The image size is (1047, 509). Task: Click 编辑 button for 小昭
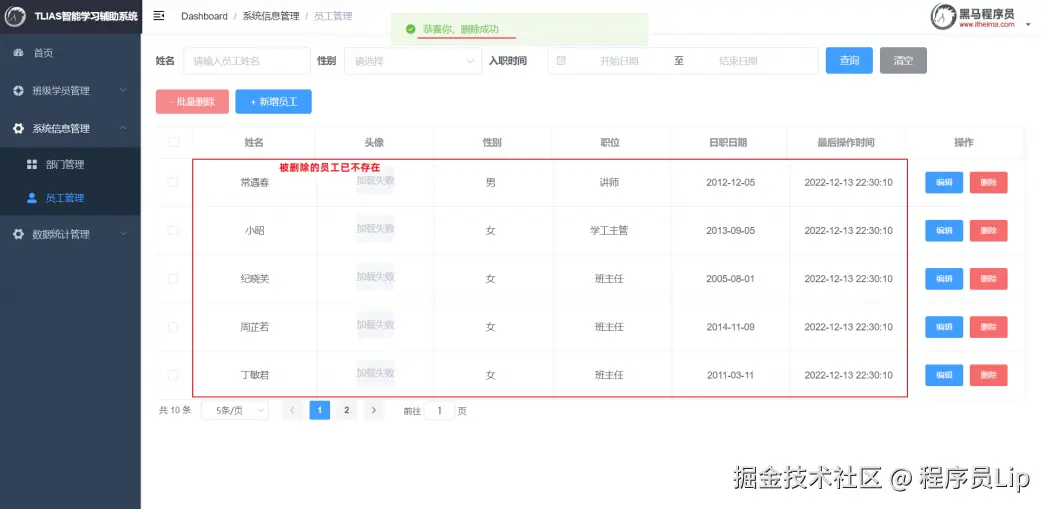point(944,230)
